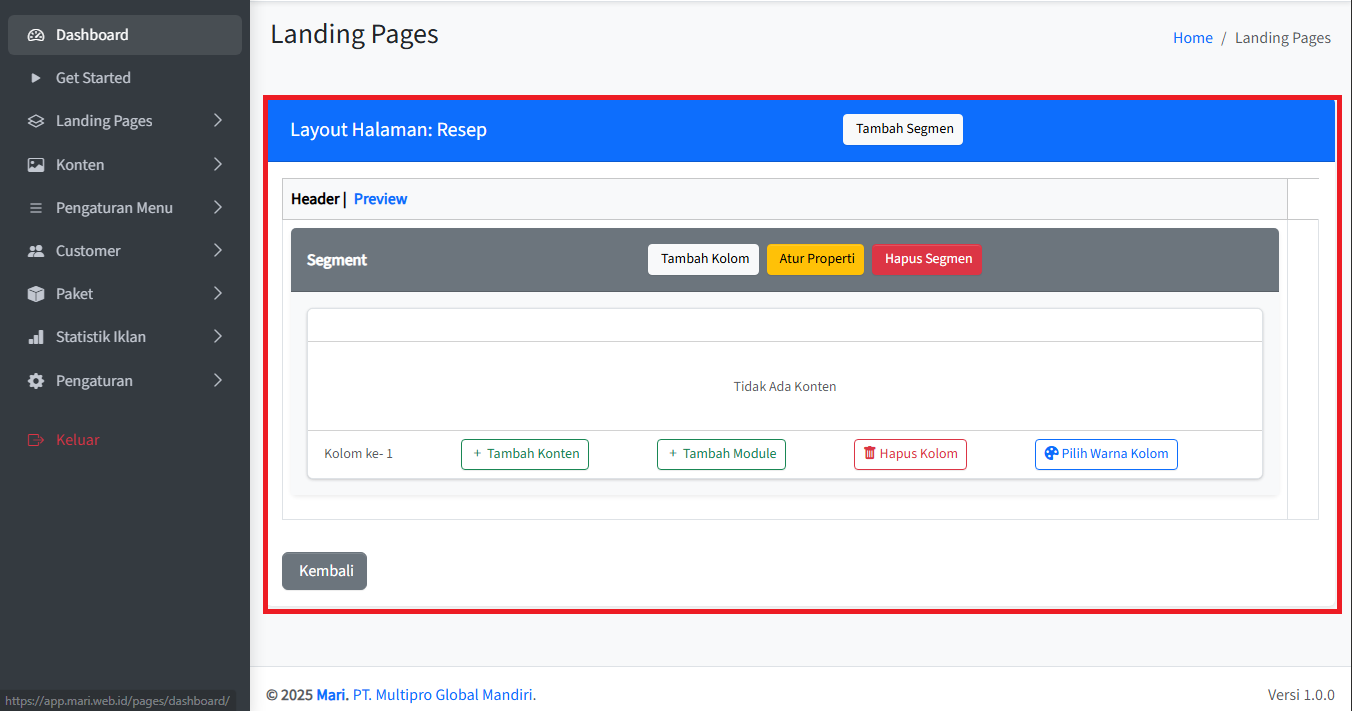Image resolution: width=1352 pixels, height=711 pixels.
Task: Expand the Statistik Iklan chevron
Action: [218, 337]
